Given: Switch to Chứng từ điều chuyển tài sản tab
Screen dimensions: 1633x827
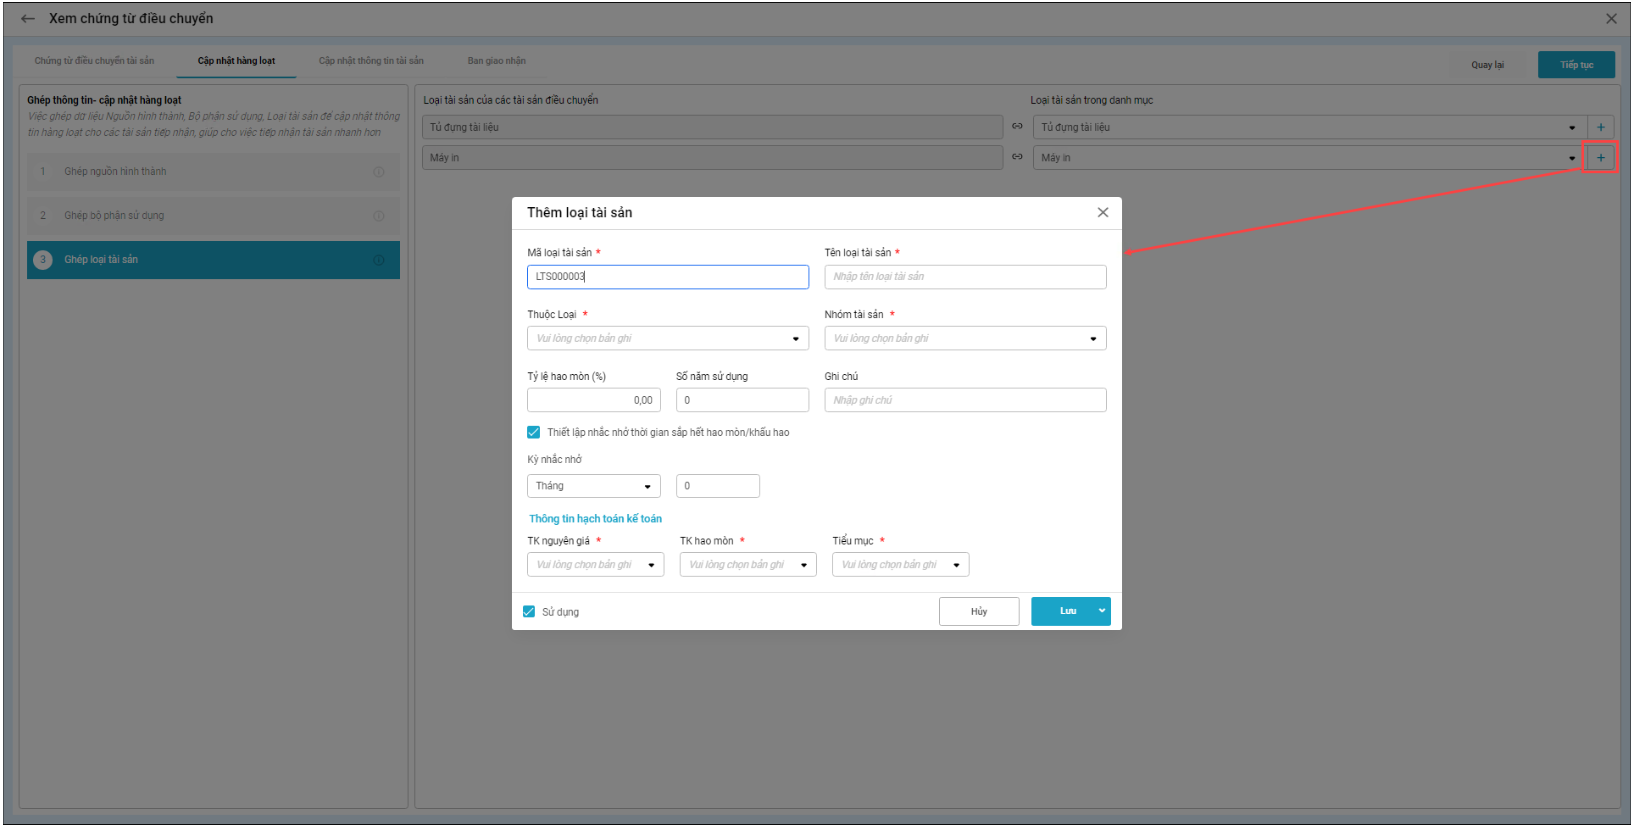Looking at the screenshot, I should (95, 61).
